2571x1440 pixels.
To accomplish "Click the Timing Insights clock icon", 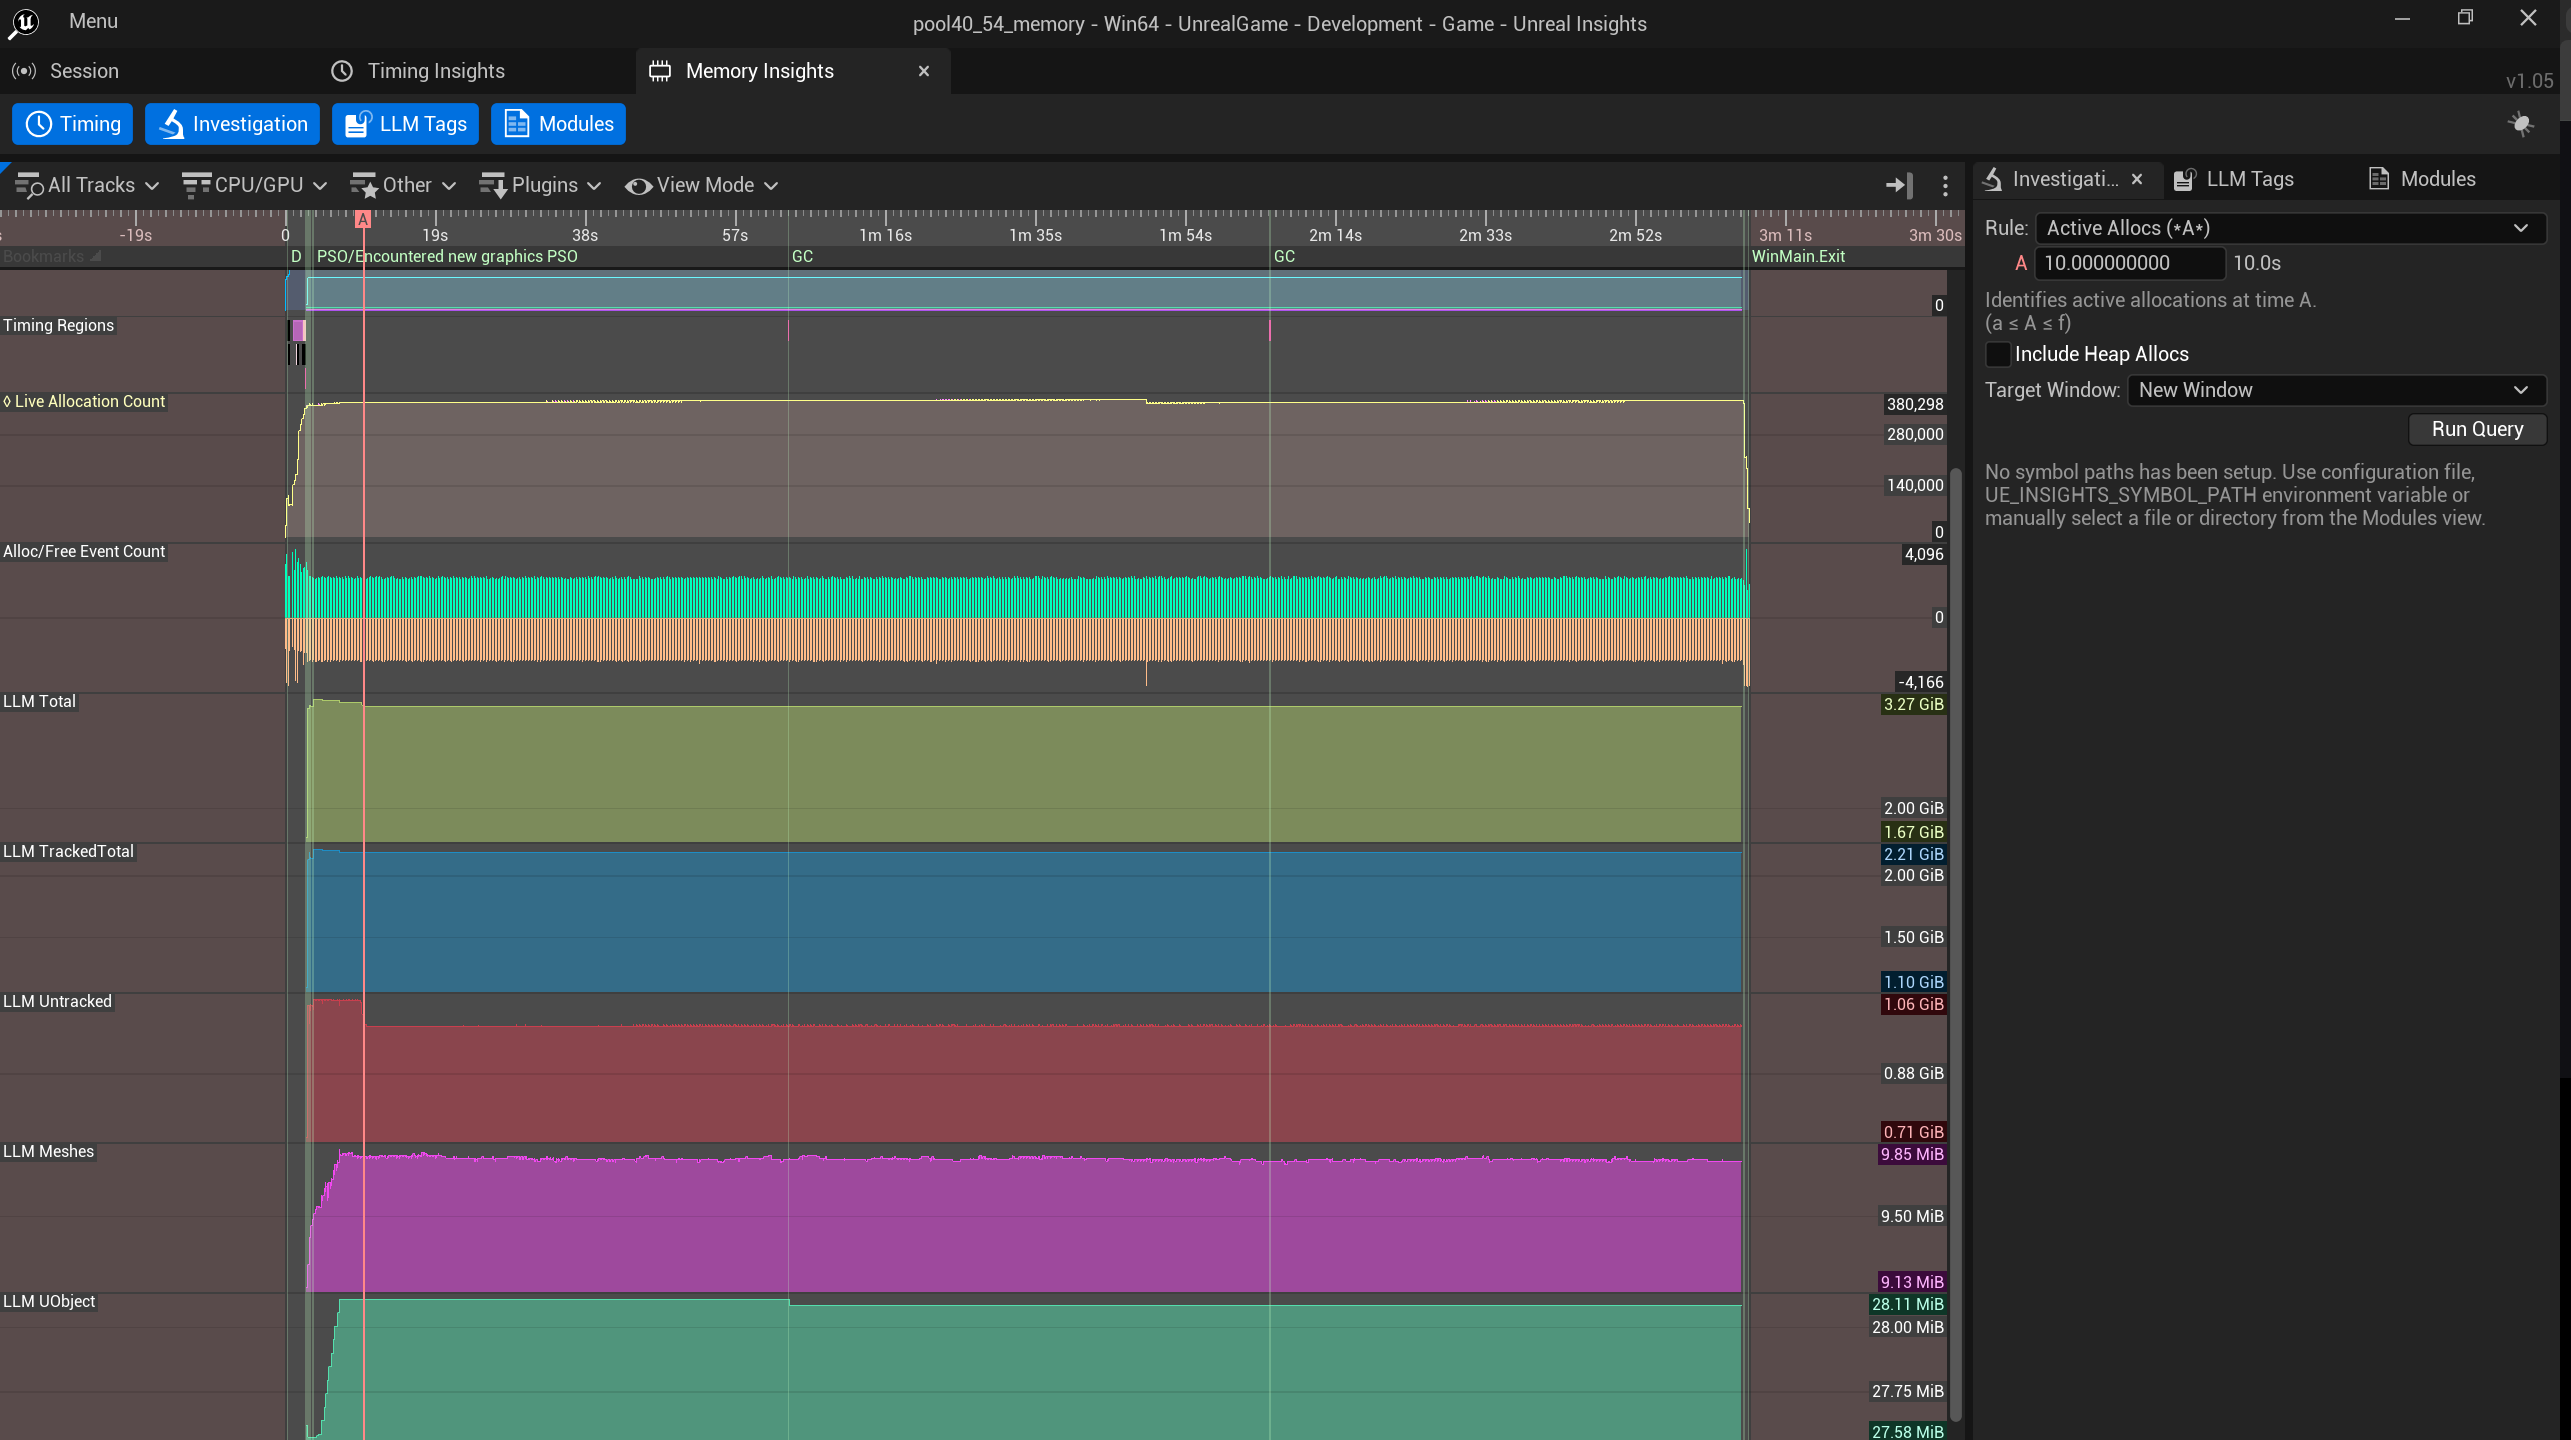I will coord(342,71).
